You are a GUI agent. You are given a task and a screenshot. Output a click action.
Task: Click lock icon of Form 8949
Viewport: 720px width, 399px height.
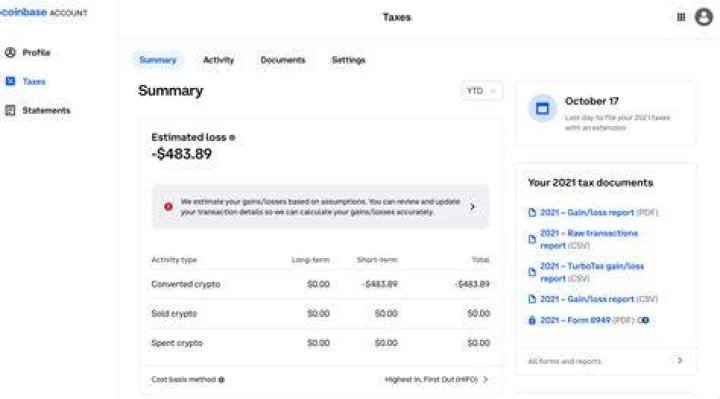532,320
